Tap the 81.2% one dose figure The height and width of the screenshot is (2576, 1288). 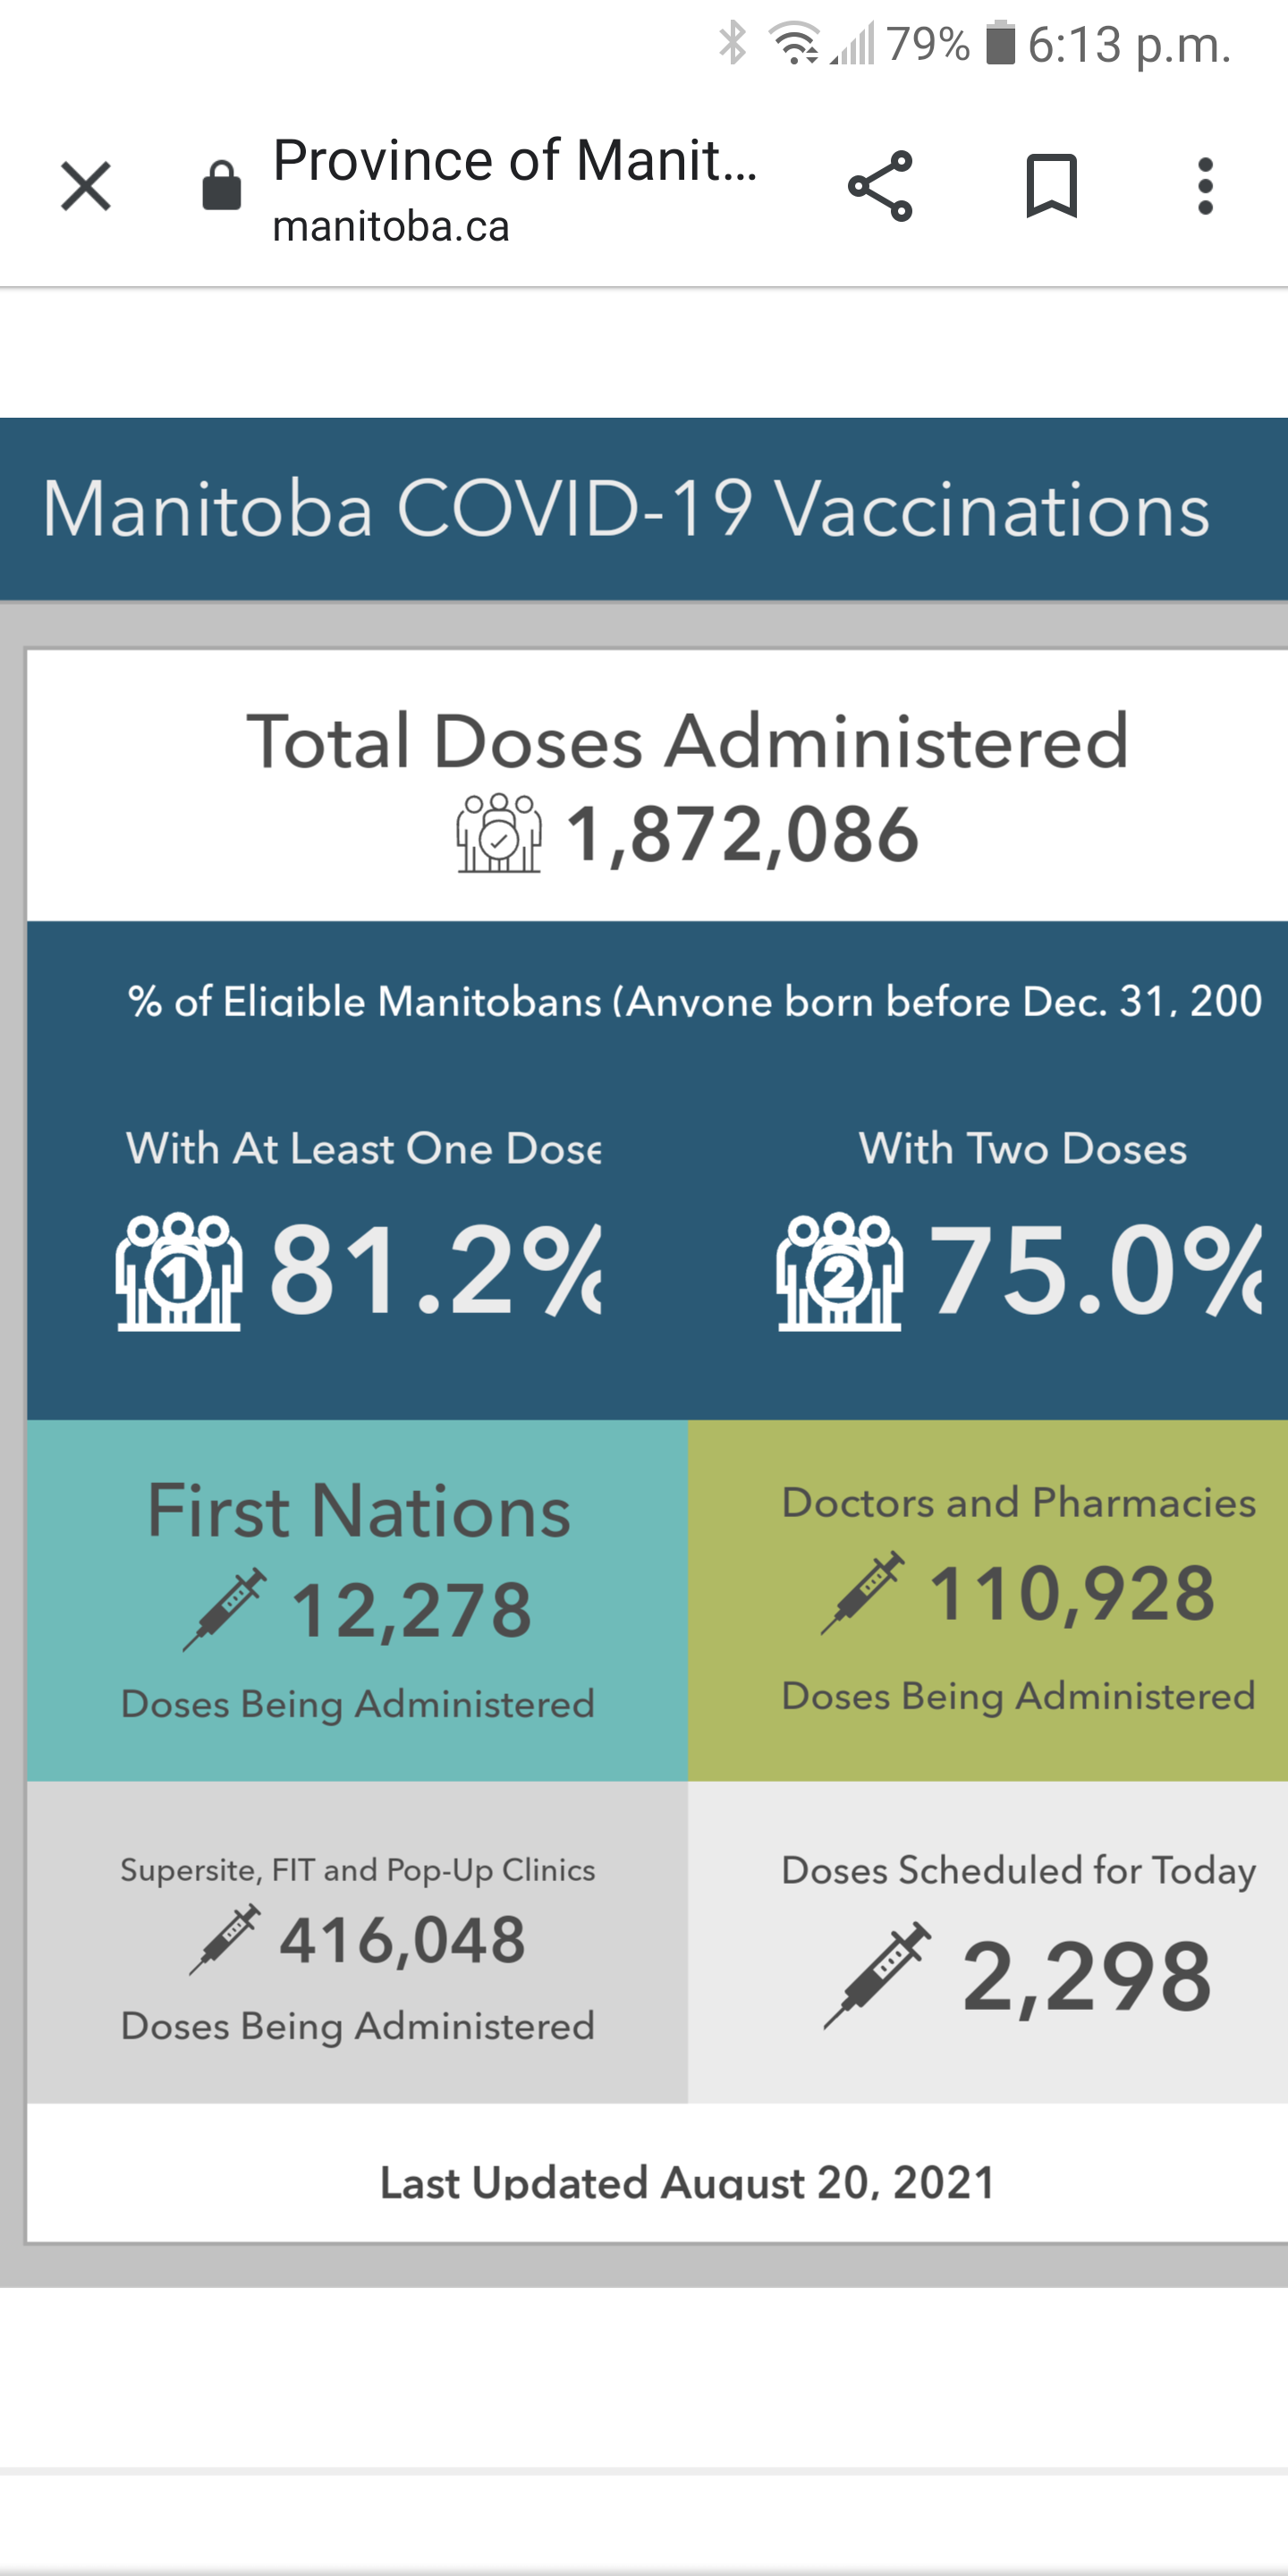coord(435,1270)
